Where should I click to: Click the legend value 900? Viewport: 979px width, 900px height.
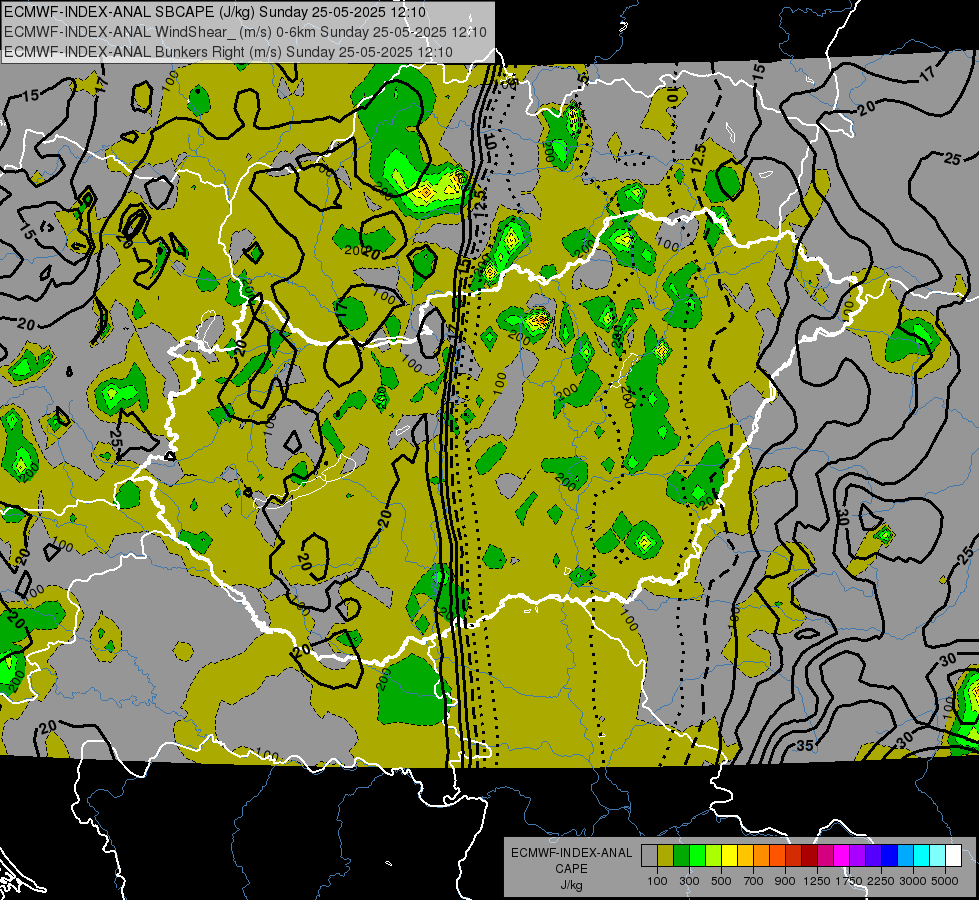785,881
